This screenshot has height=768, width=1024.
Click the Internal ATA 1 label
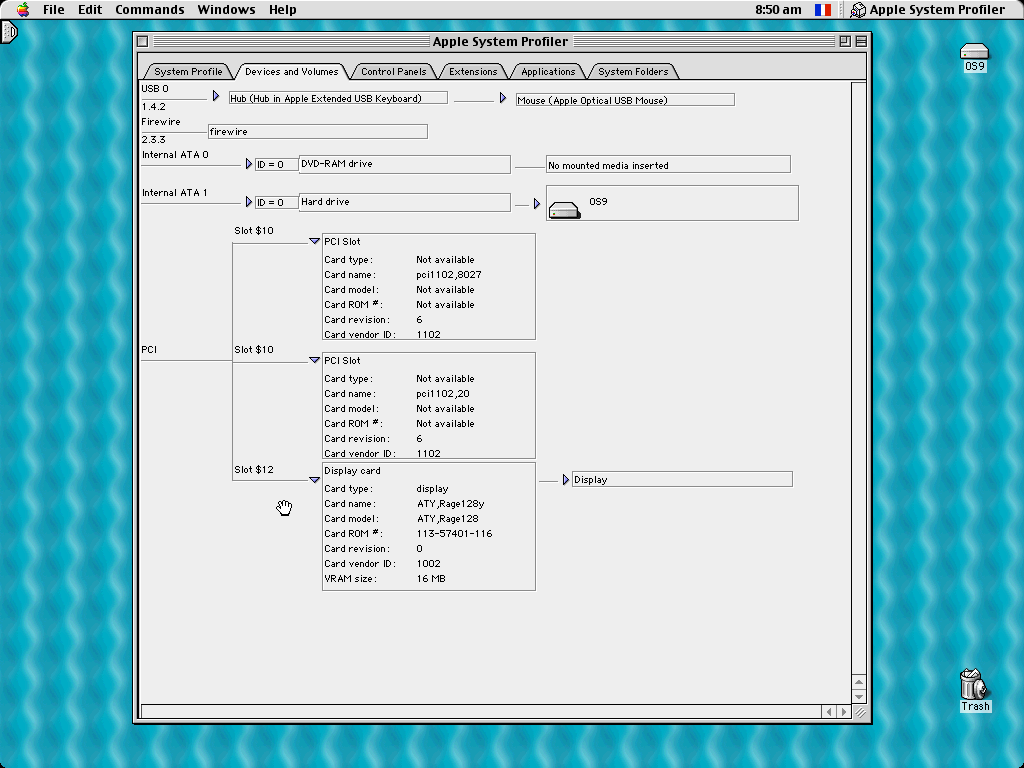point(174,193)
